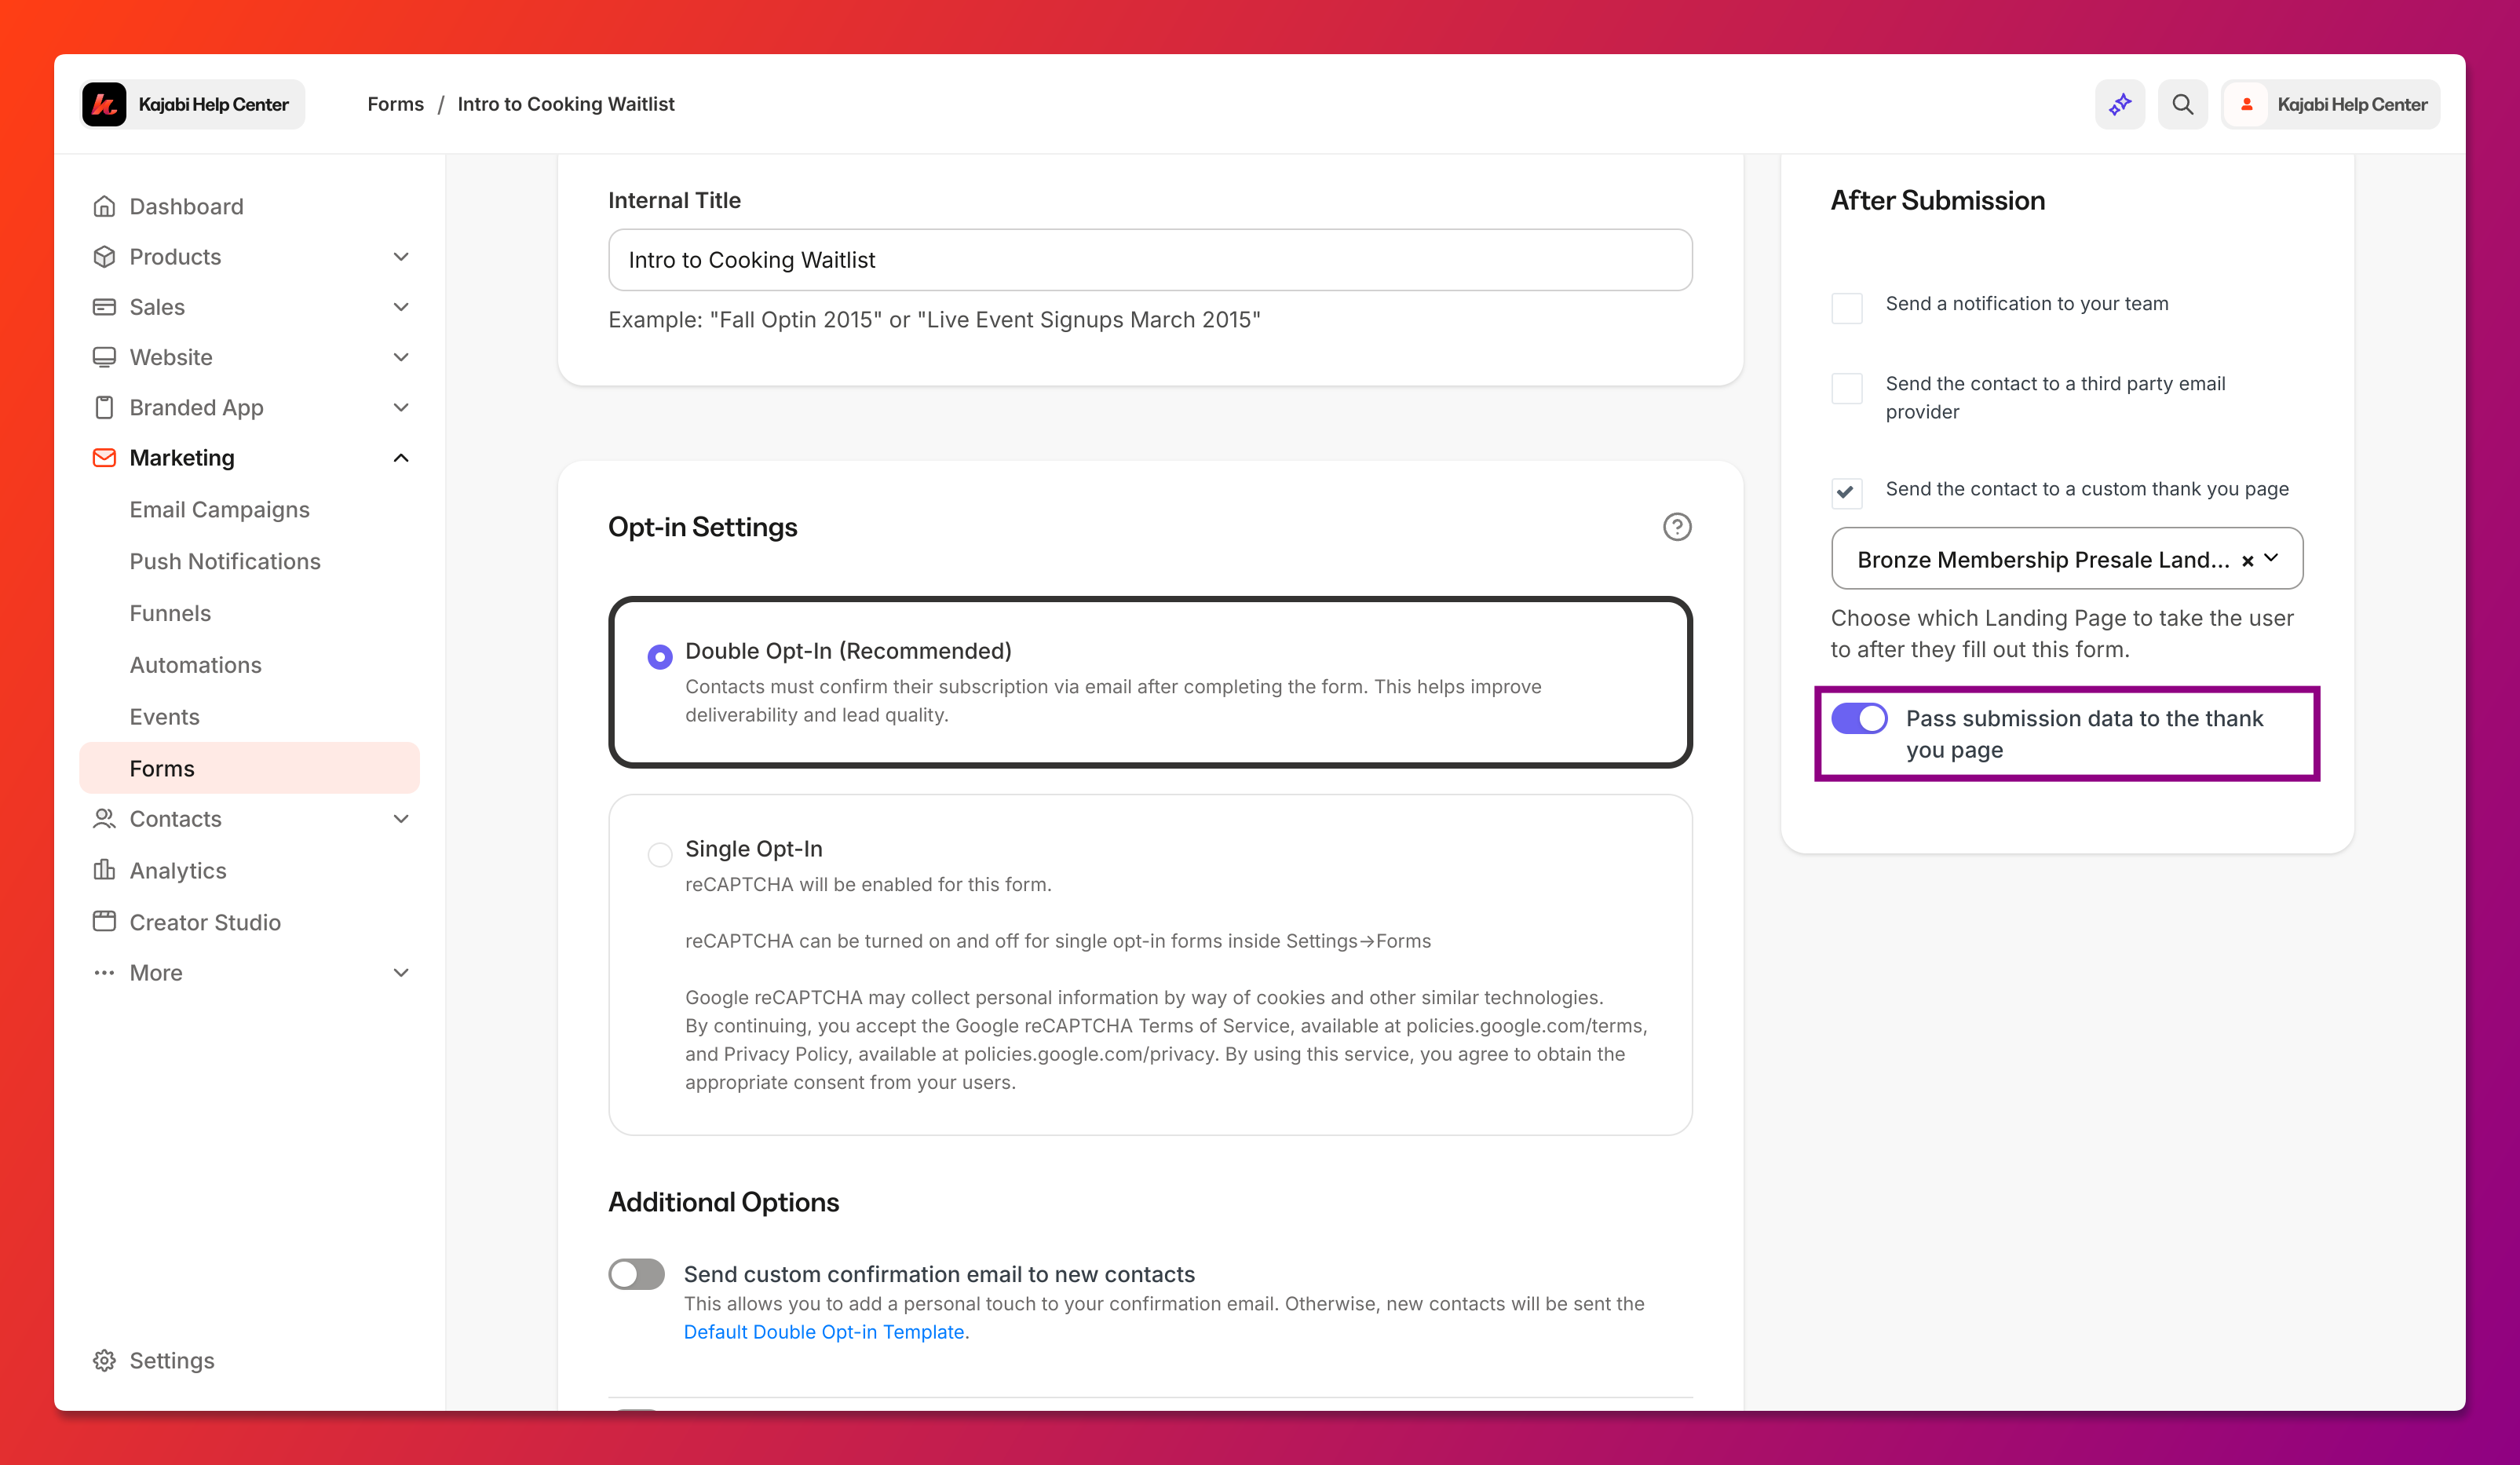Open Forms in sidebar
This screenshot has width=2520, height=1465.
point(249,768)
